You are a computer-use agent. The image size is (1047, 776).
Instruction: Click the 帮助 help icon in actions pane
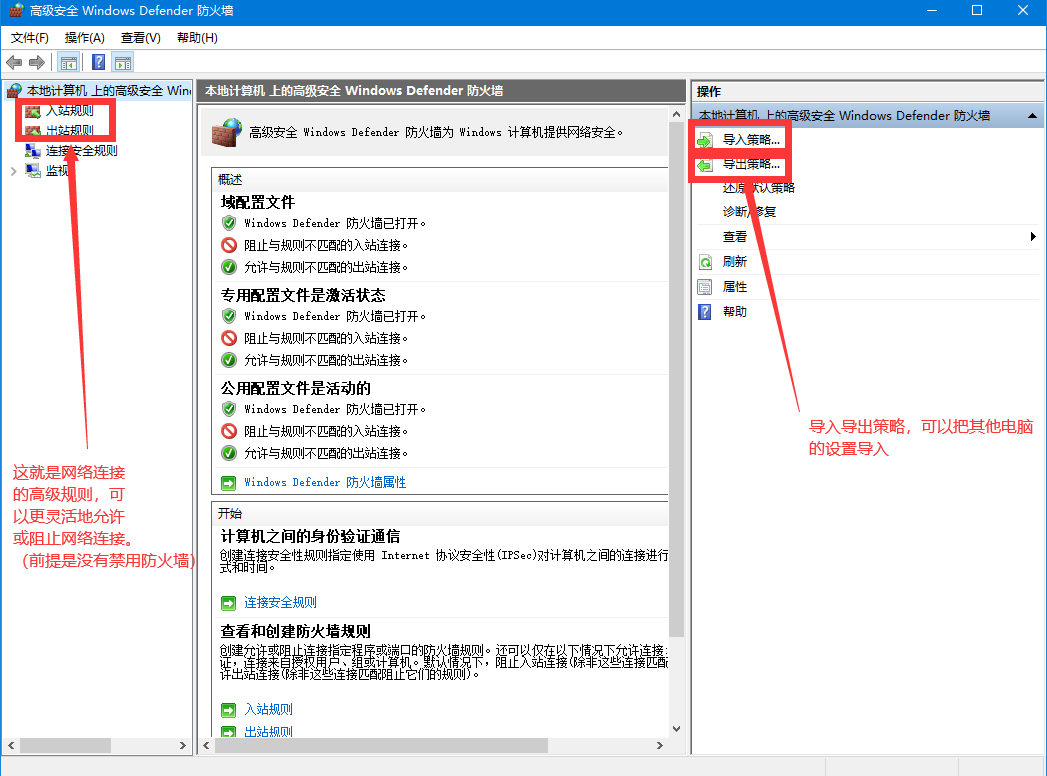[x=705, y=312]
